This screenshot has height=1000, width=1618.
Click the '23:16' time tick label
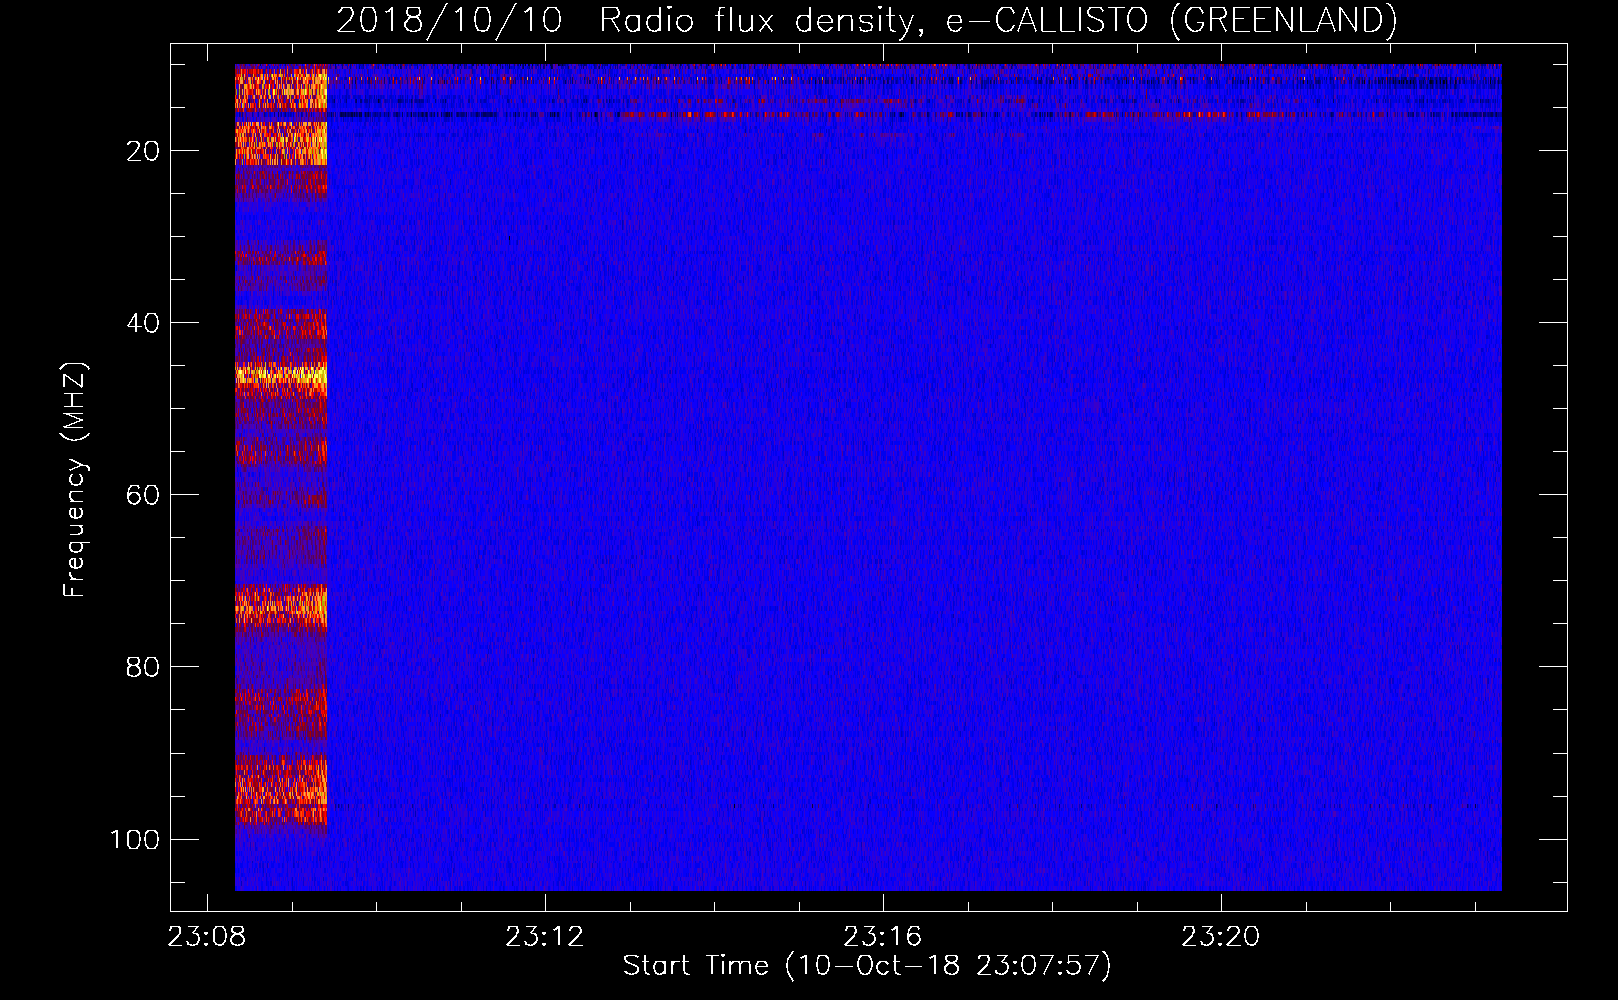(883, 937)
